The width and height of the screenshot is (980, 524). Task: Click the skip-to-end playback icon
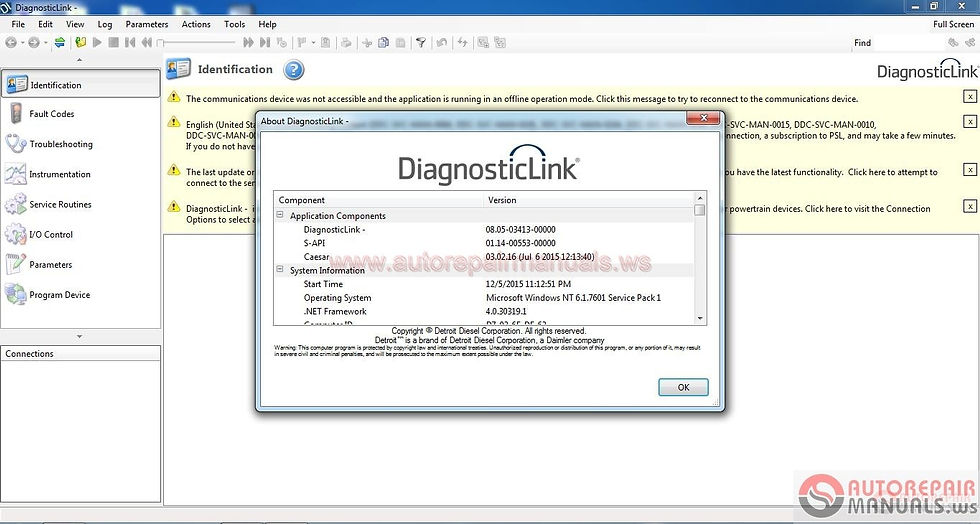[x=265, y=43]
